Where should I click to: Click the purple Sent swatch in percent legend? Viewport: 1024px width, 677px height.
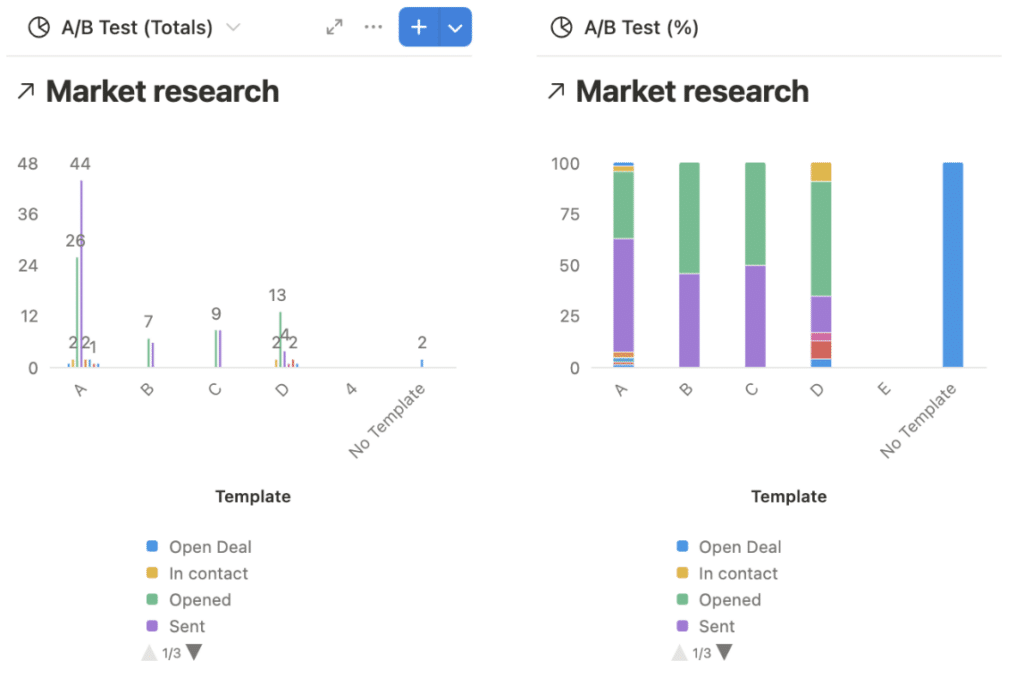pos(682,626)
